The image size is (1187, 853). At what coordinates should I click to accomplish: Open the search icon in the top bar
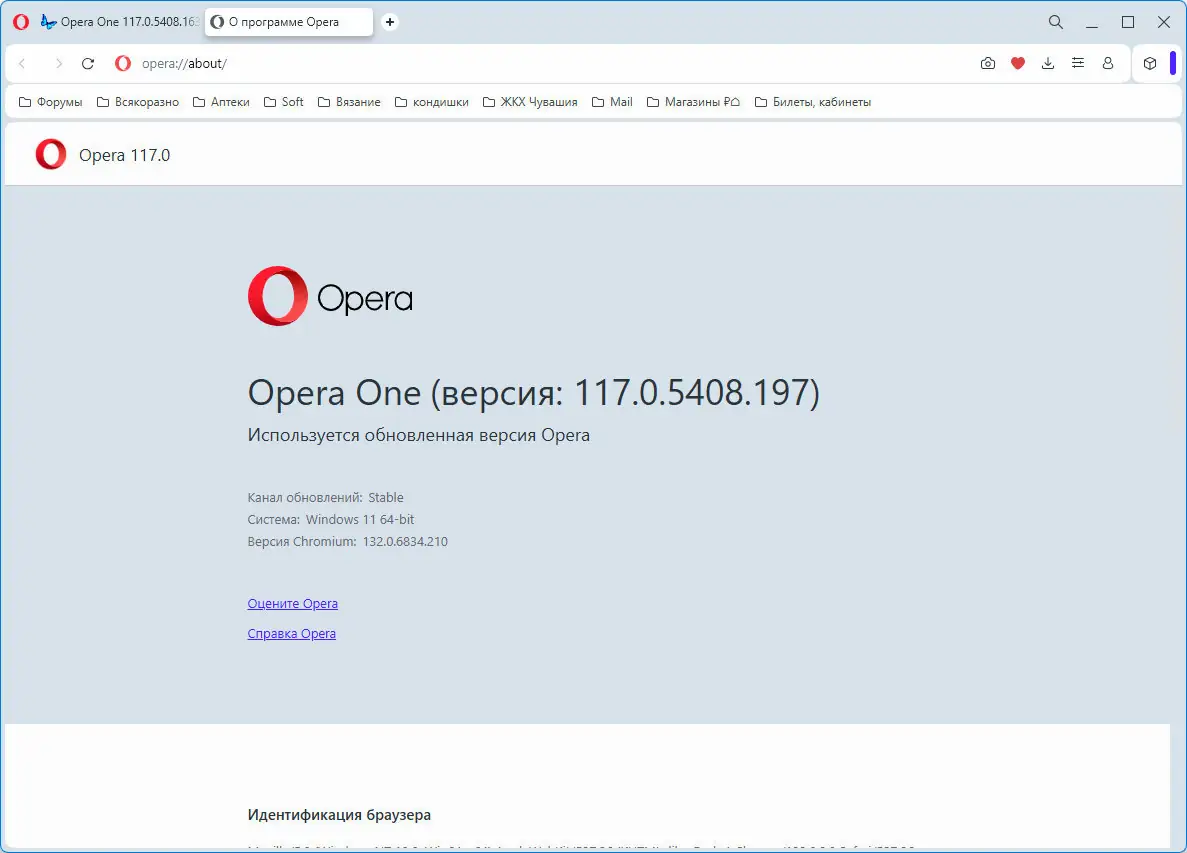1055,21
